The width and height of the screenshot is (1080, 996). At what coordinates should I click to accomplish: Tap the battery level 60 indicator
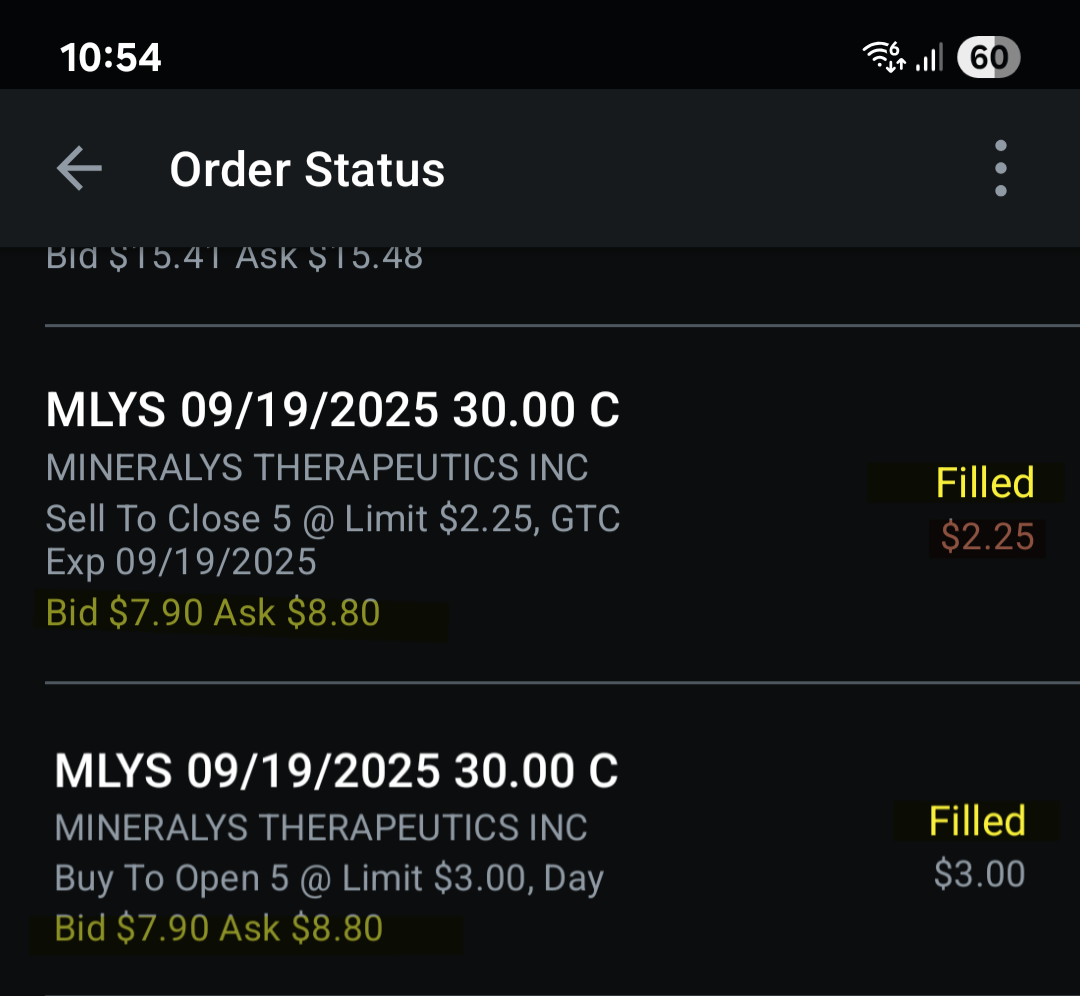tap(988, 57)
